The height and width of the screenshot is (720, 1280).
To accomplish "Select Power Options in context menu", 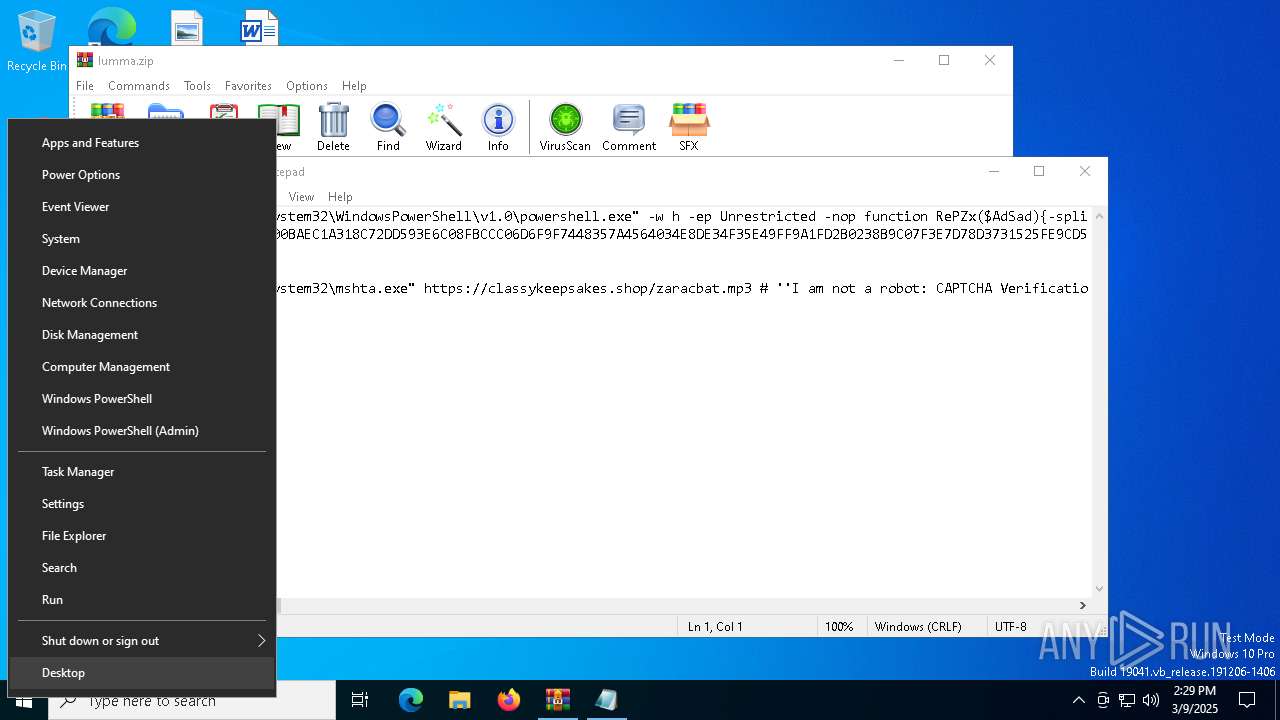I will tap(141, 175).
